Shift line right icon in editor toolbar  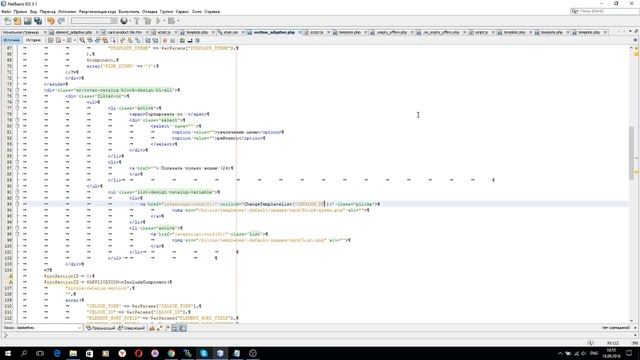(x=156, y=40)
